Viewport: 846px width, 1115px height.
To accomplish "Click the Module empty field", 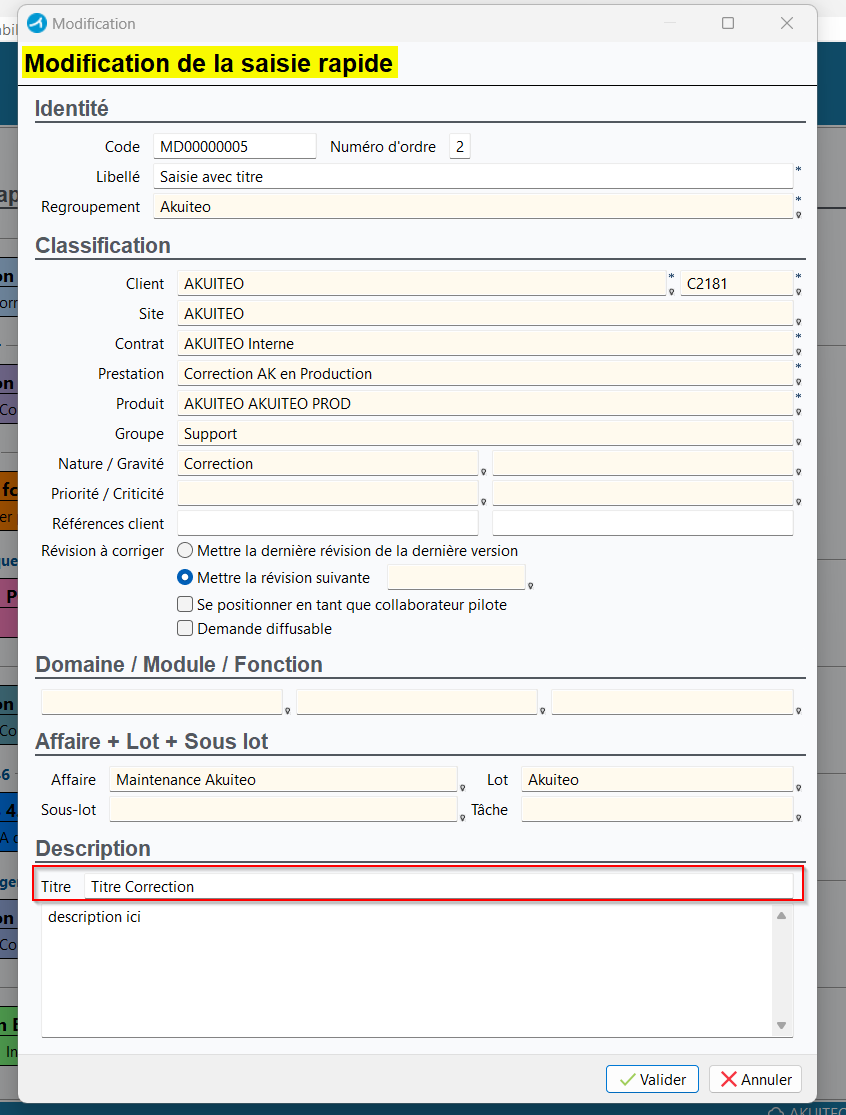I will [417, 702].
